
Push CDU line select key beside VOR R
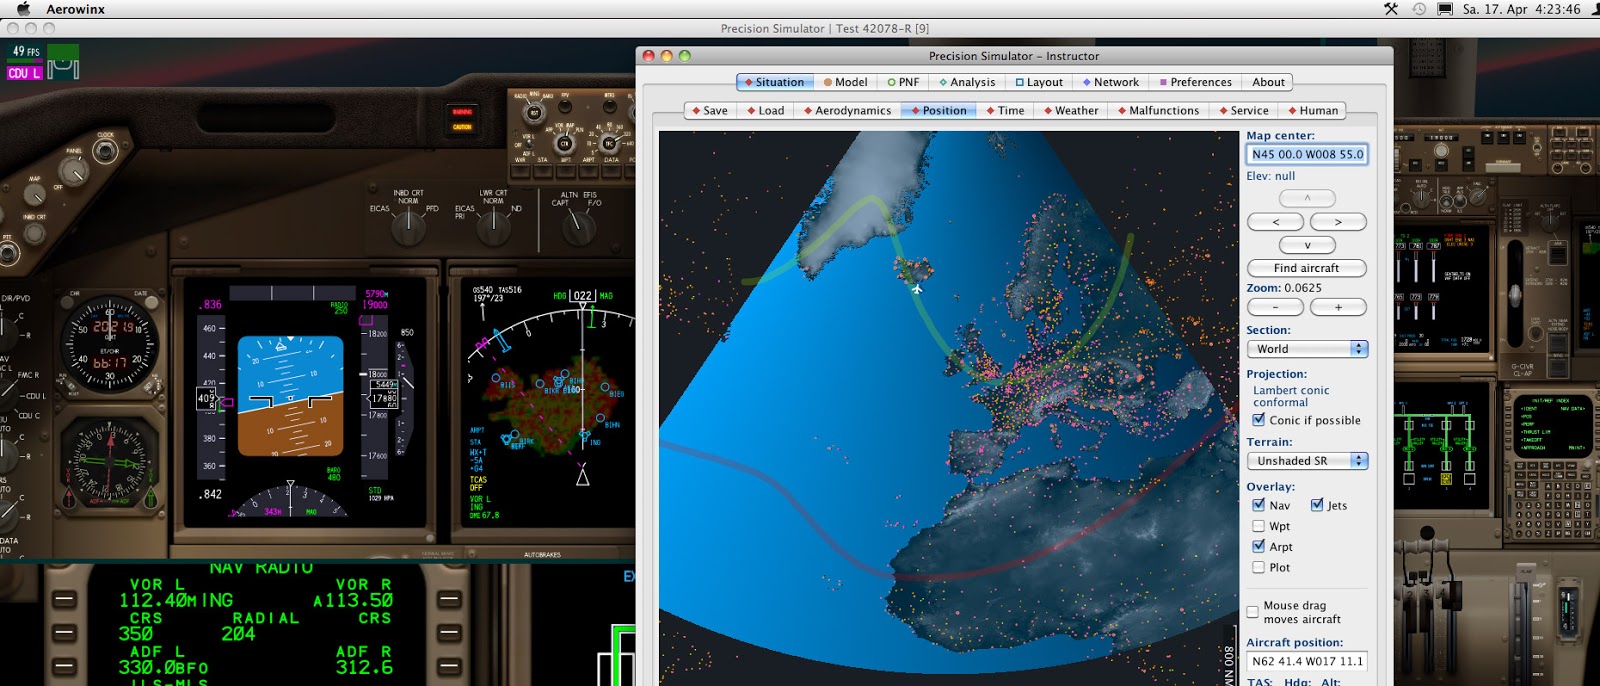pos(450,600)
